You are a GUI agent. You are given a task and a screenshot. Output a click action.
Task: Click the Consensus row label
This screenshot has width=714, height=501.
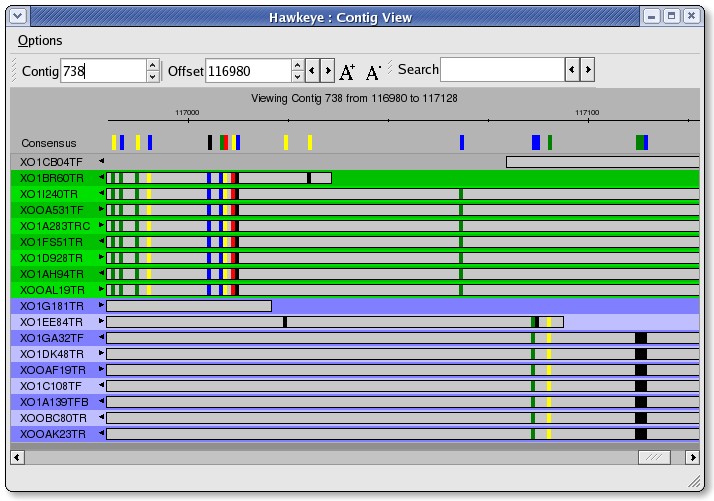(49, 143)
